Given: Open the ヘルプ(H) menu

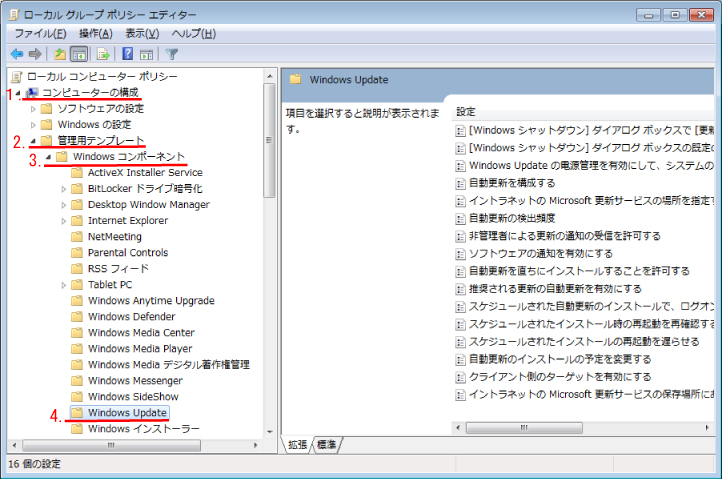Looking at the screenshot, I should (x=194, y=34).
